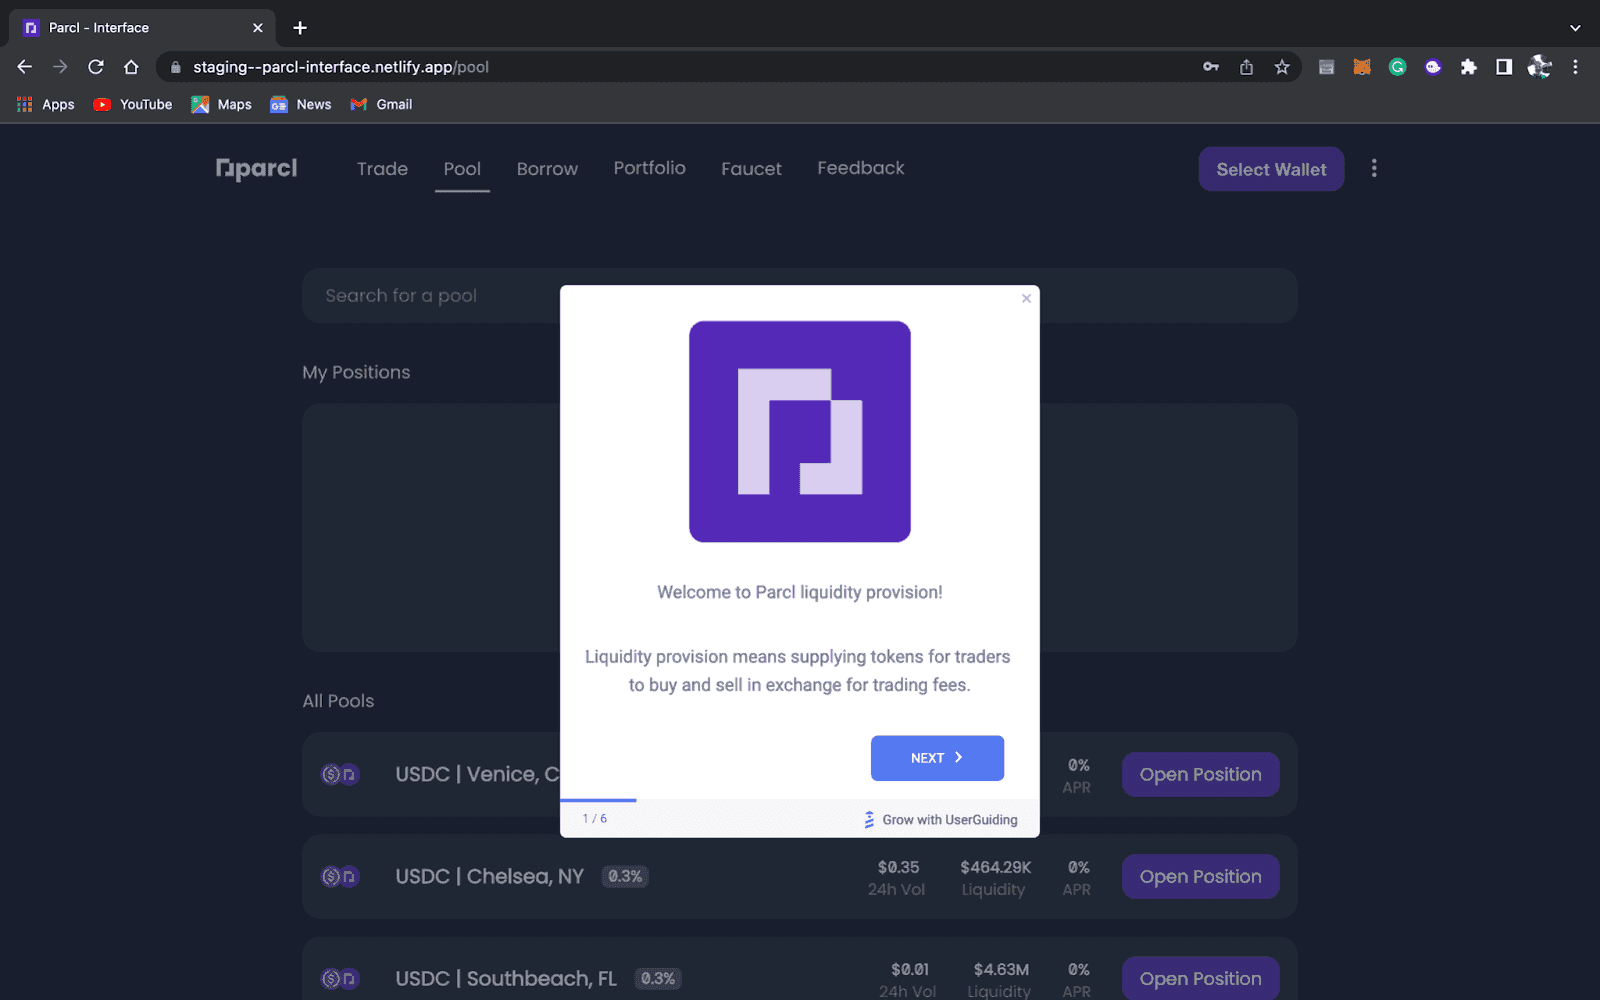
Task: Close the welcome popup with the X
Action: 1026,298
